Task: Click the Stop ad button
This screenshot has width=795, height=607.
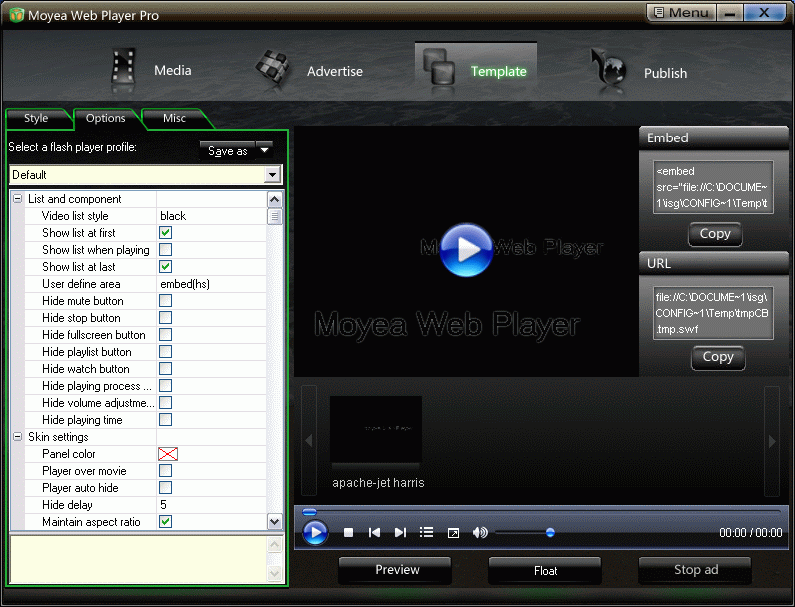Action: point(696,570)
